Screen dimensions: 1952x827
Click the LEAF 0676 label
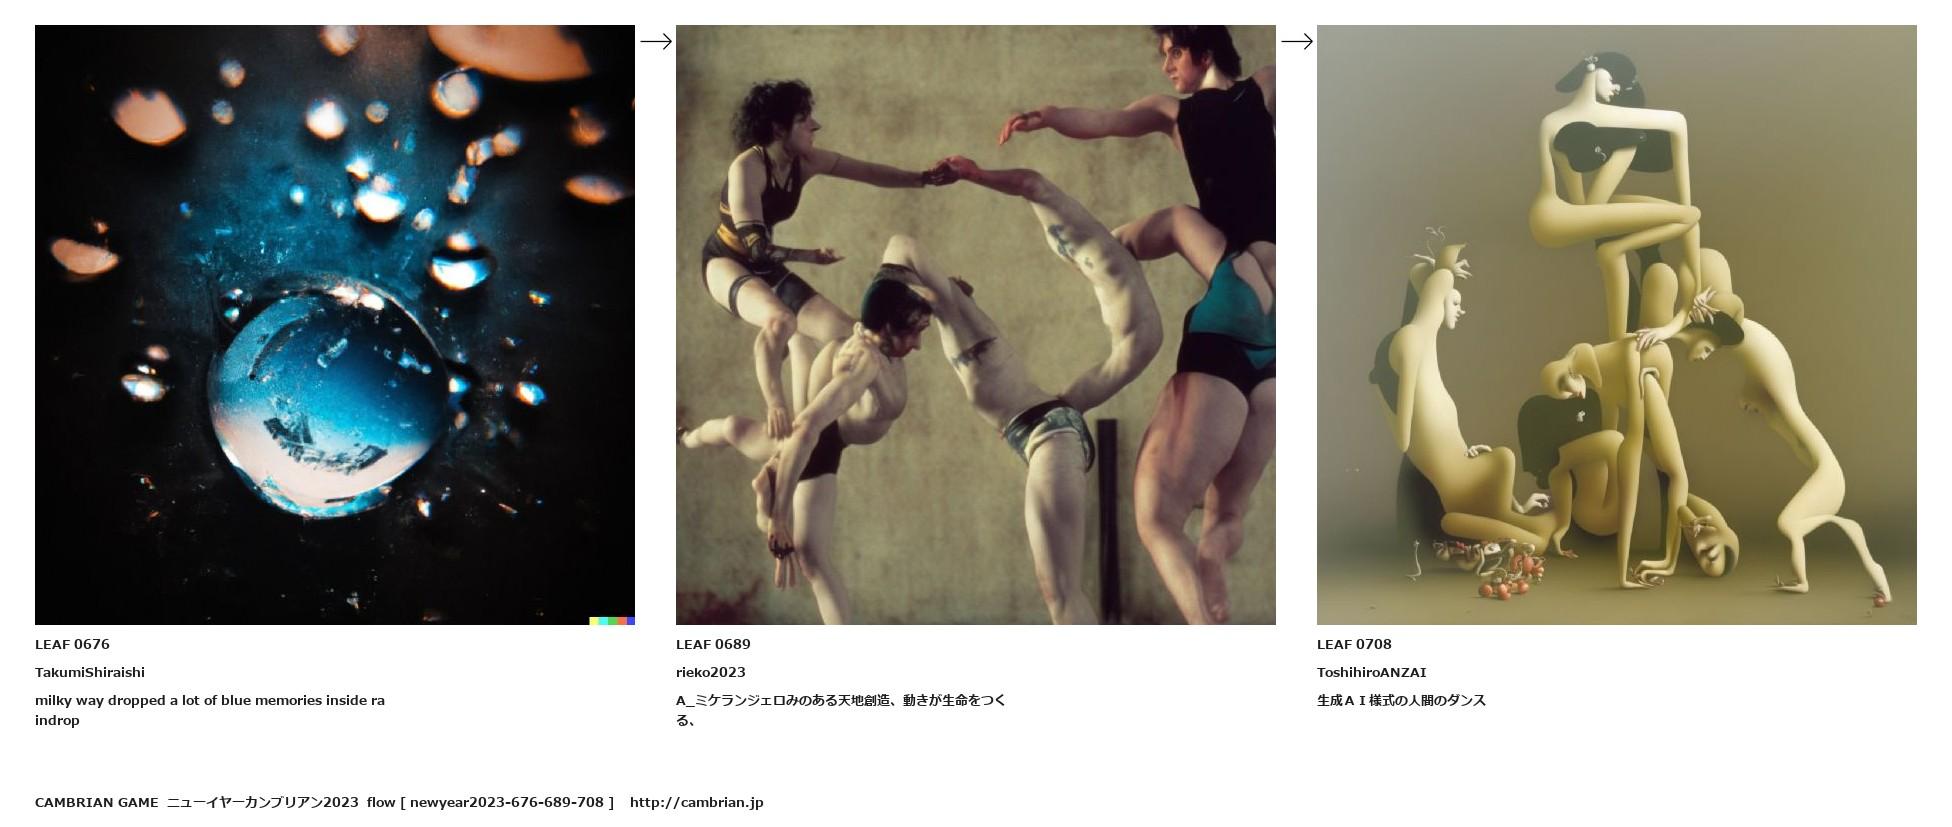[x=72, y=644]
